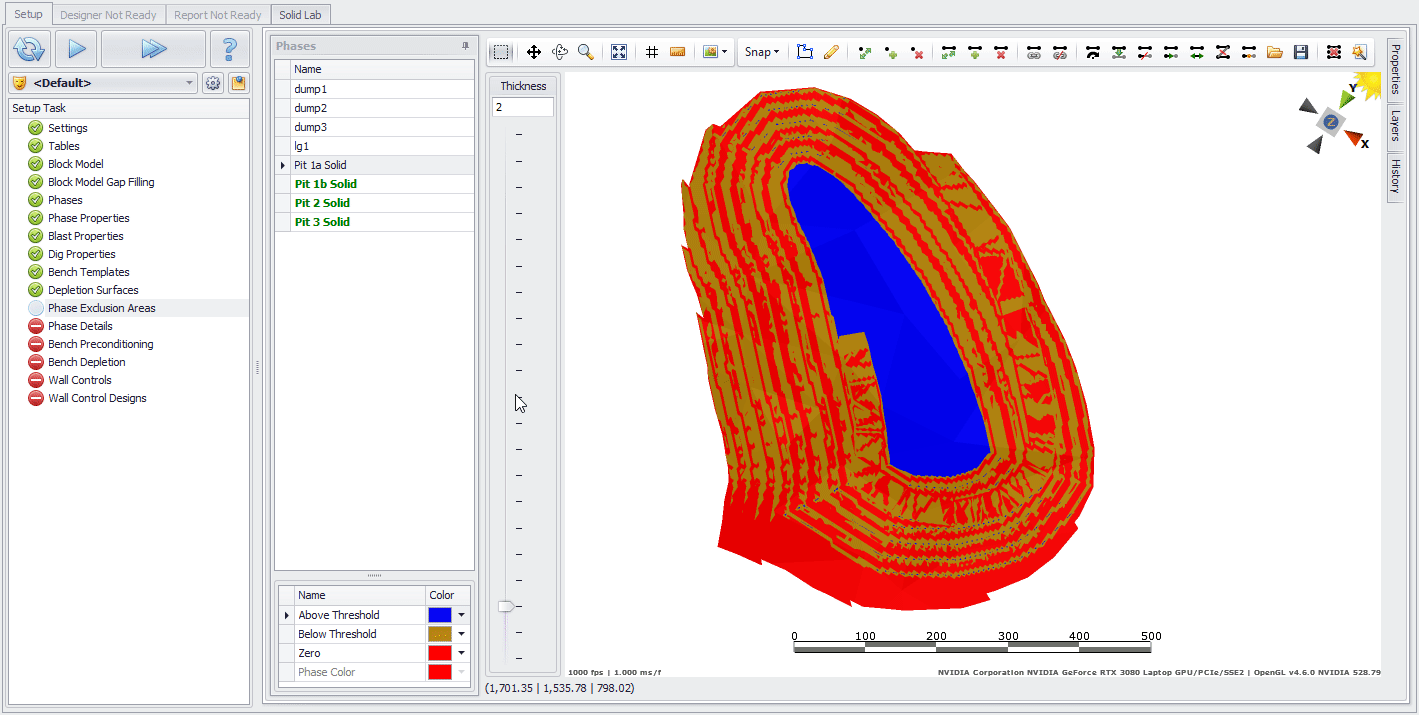Open Above Threshold color dropdown arrow
Screen dimensions: 1419x715
(462, 615)
